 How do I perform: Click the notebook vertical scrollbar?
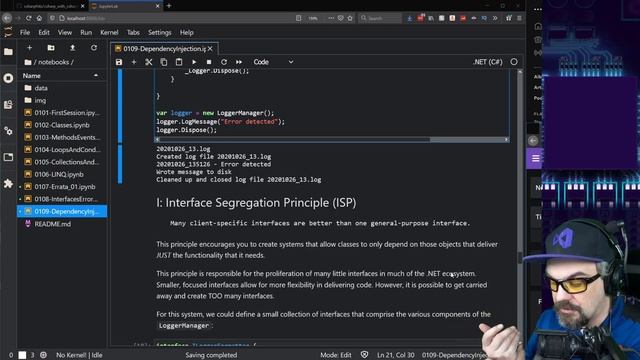click(x=520, y=257)
